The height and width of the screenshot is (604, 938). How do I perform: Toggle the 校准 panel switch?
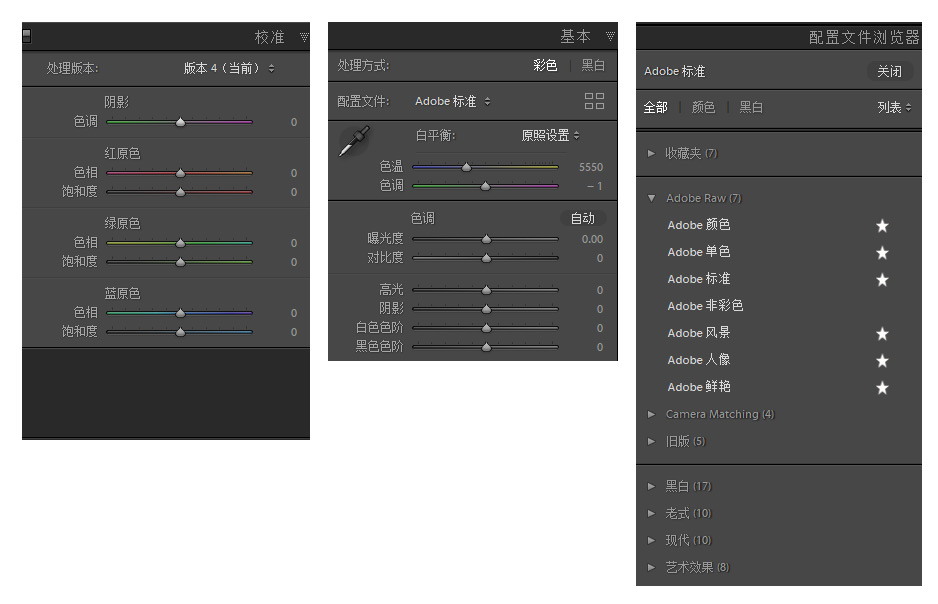(x=26, y=36)
